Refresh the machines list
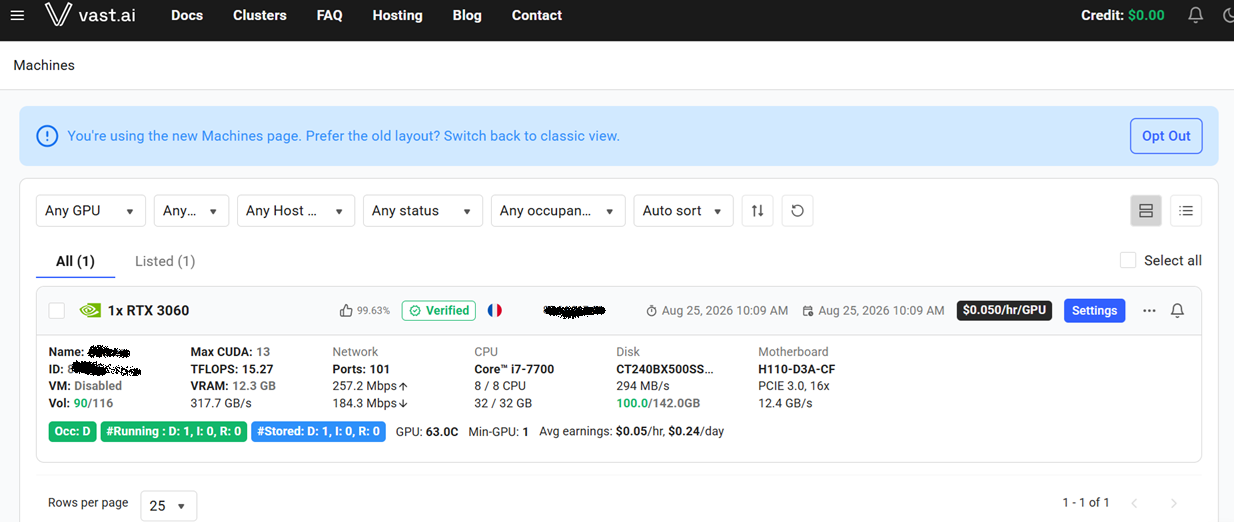 797,211
